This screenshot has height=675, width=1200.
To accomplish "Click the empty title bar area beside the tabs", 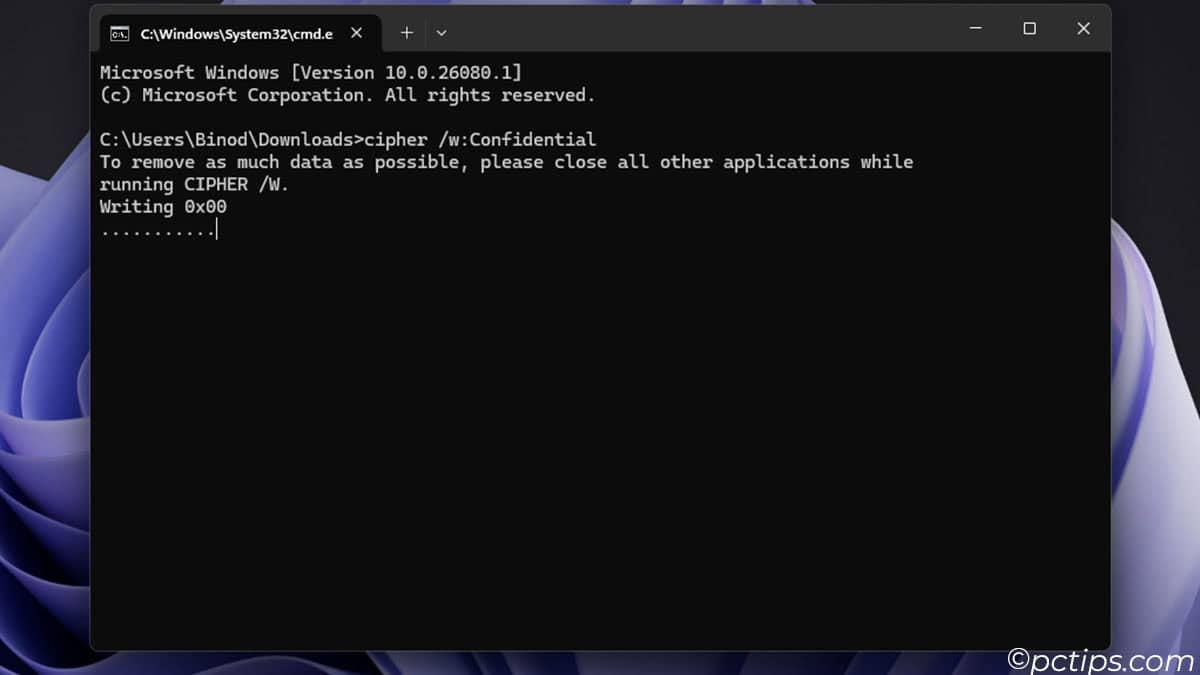I will [700, 29].
